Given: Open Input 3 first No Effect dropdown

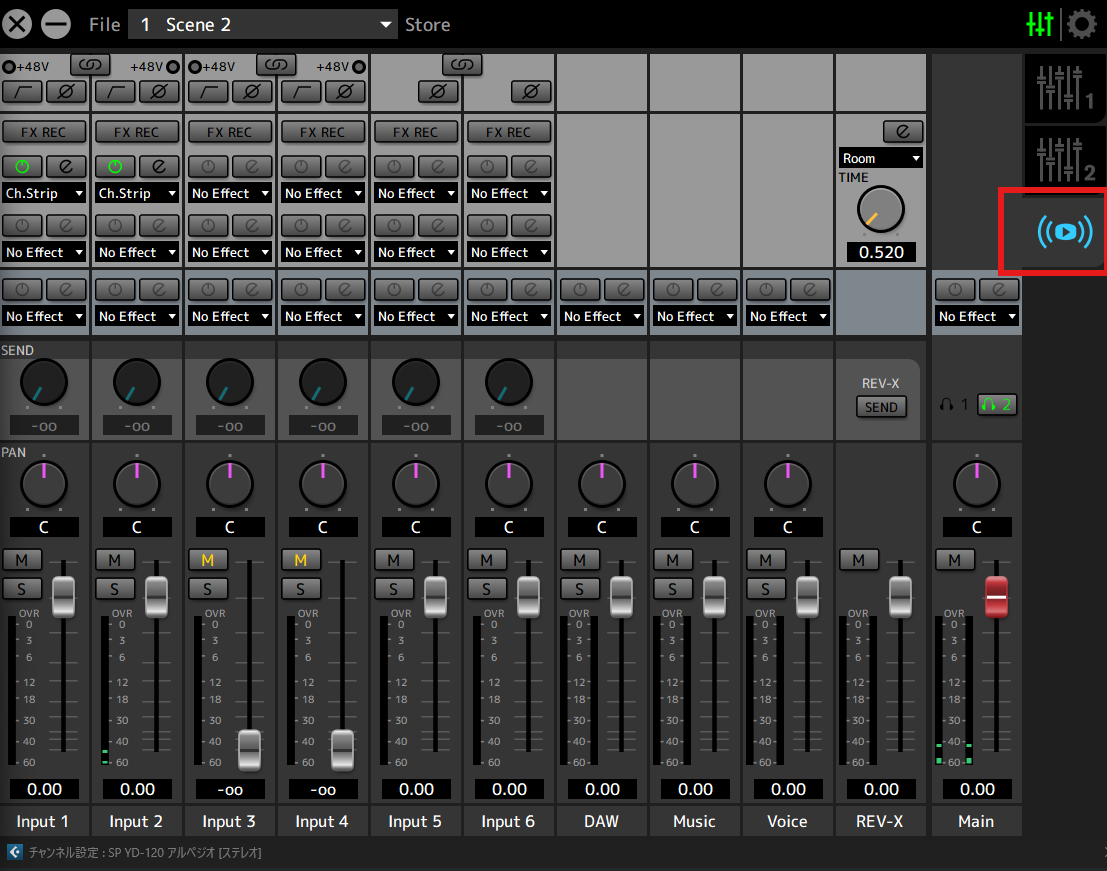Looking at the screenshot, I should coord(230,193).
